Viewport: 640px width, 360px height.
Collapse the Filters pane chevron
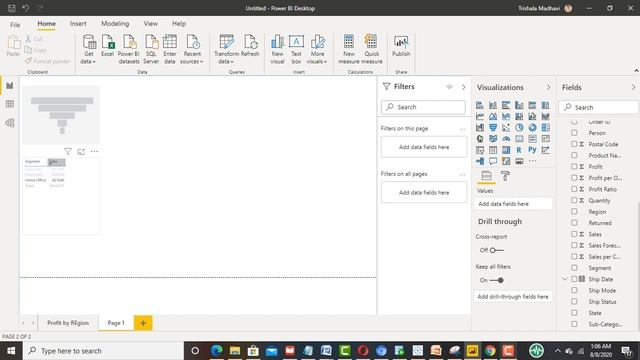pos(464,87)
